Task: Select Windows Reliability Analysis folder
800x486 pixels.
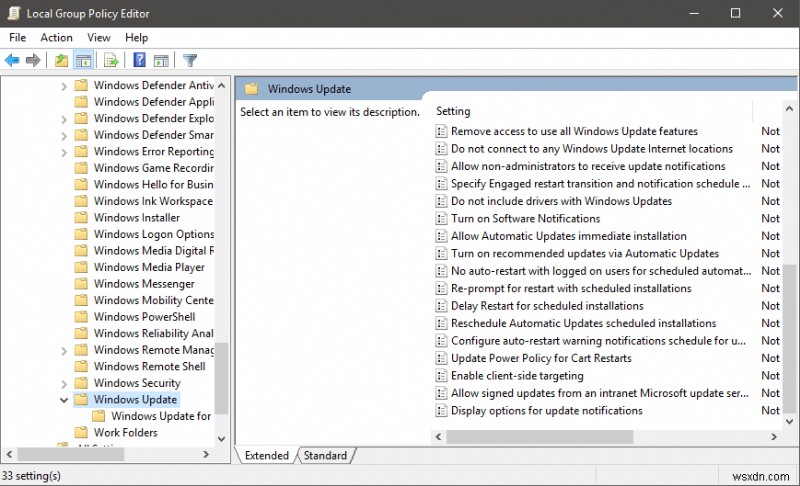Action: (x=154, y=333)
